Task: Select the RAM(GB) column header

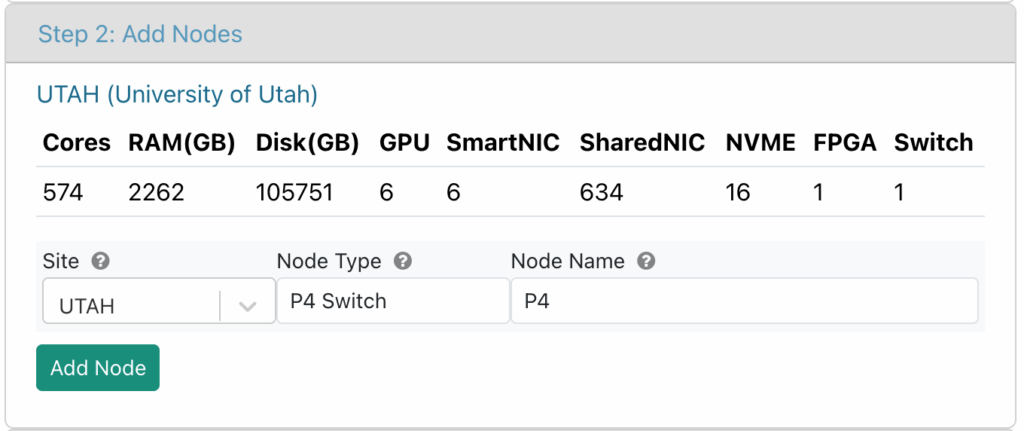Action: tap(182, 142)
